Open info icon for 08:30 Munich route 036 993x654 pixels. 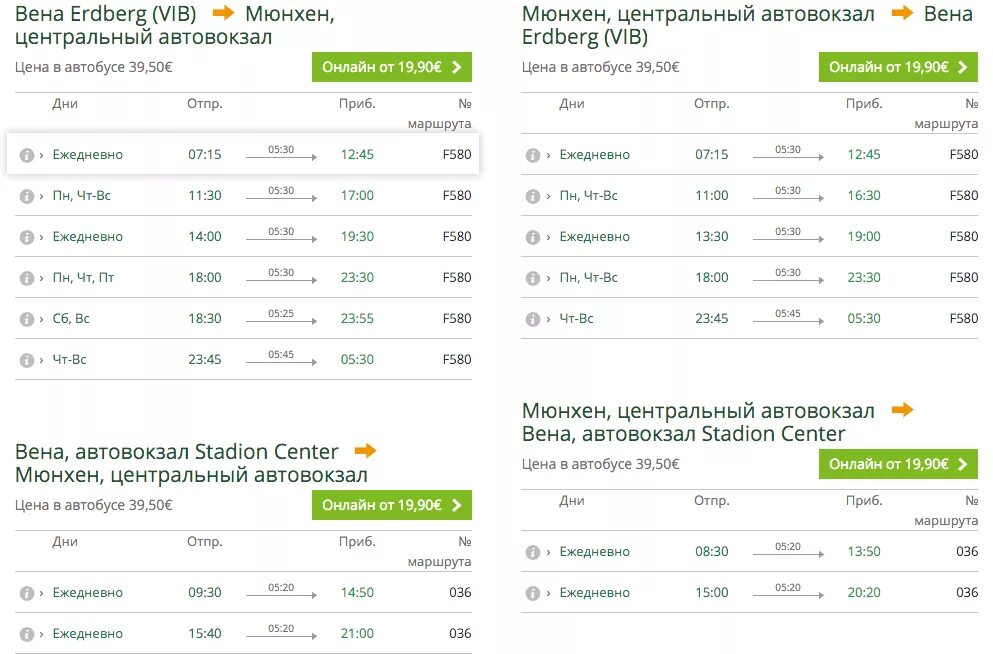tap(533, 552)
